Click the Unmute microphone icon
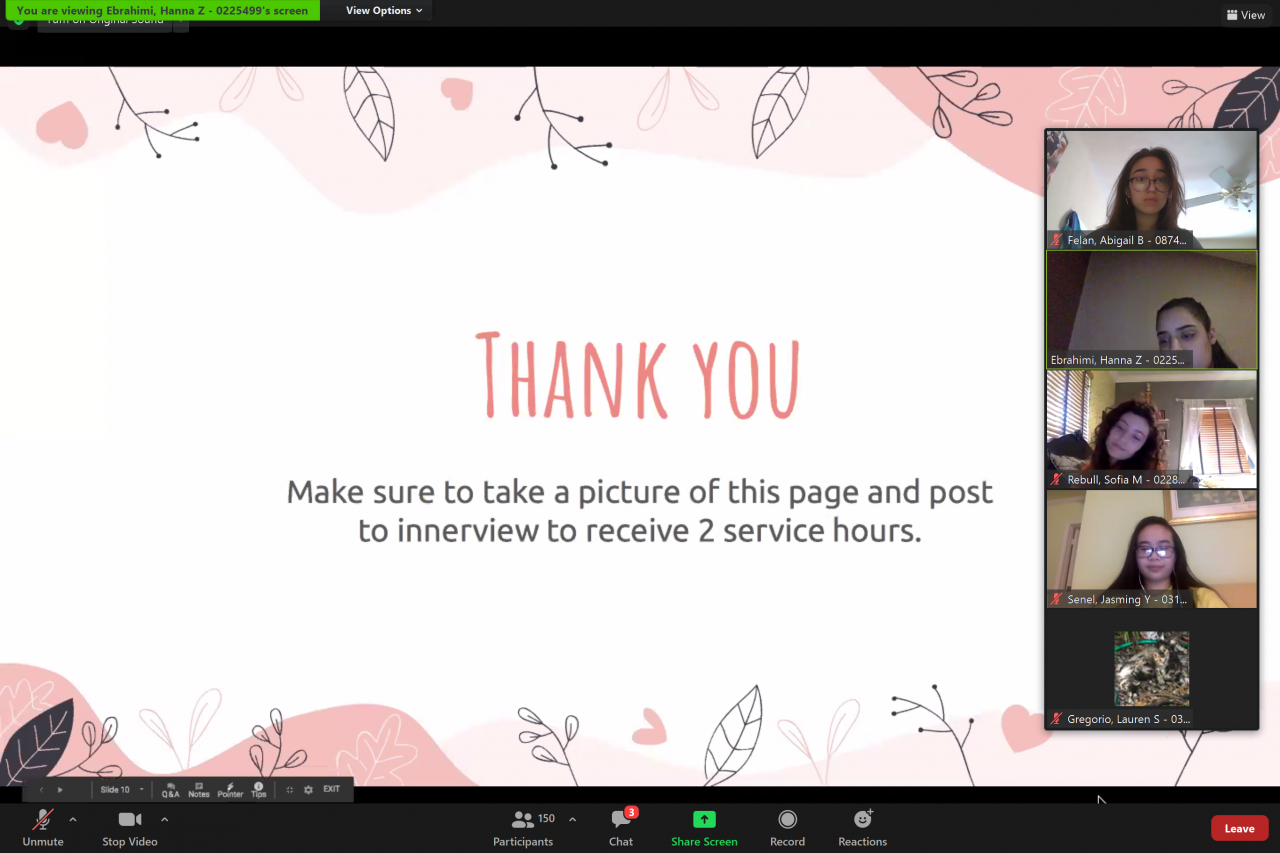Viewport: 1280px width, 853px height. point(43,820)
